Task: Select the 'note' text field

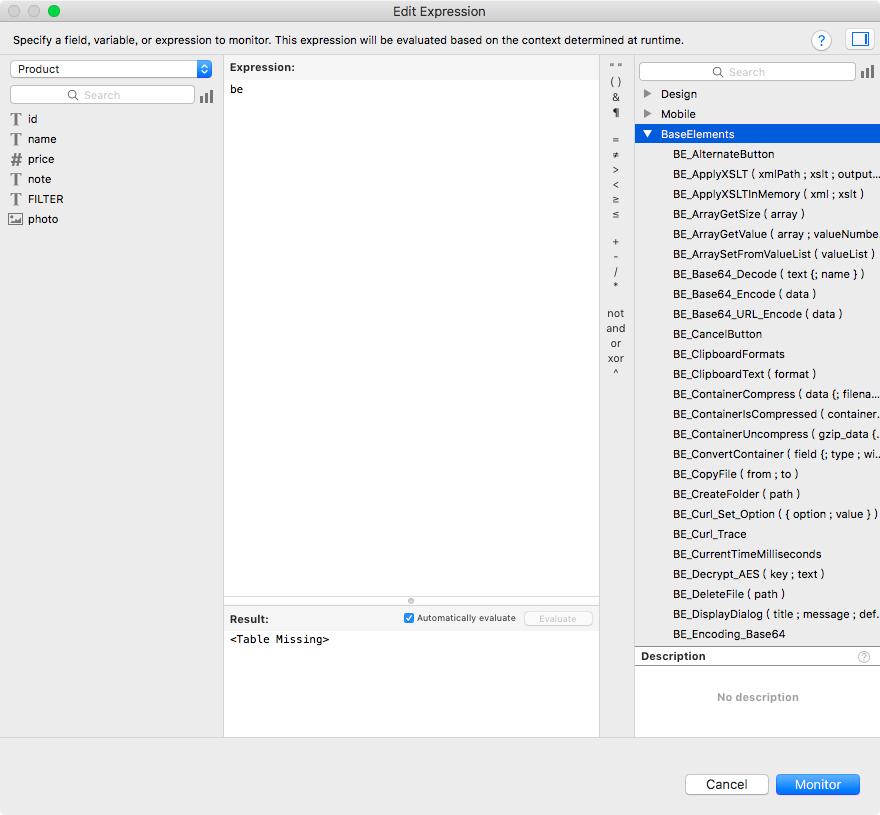Action: point(39,179)
